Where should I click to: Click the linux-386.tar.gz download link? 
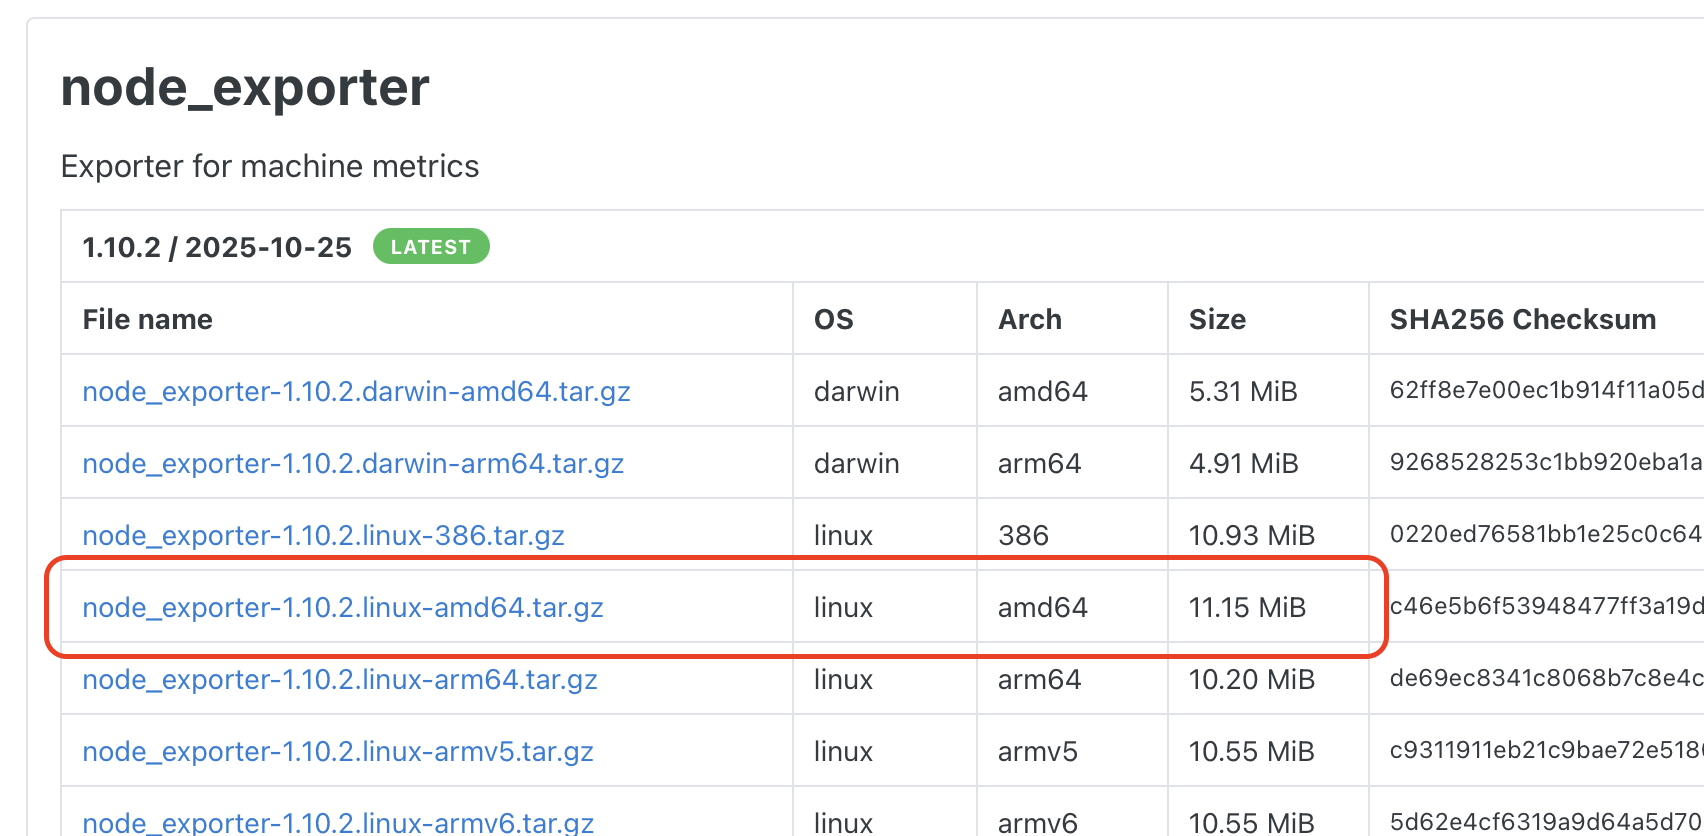pos(323,535)
